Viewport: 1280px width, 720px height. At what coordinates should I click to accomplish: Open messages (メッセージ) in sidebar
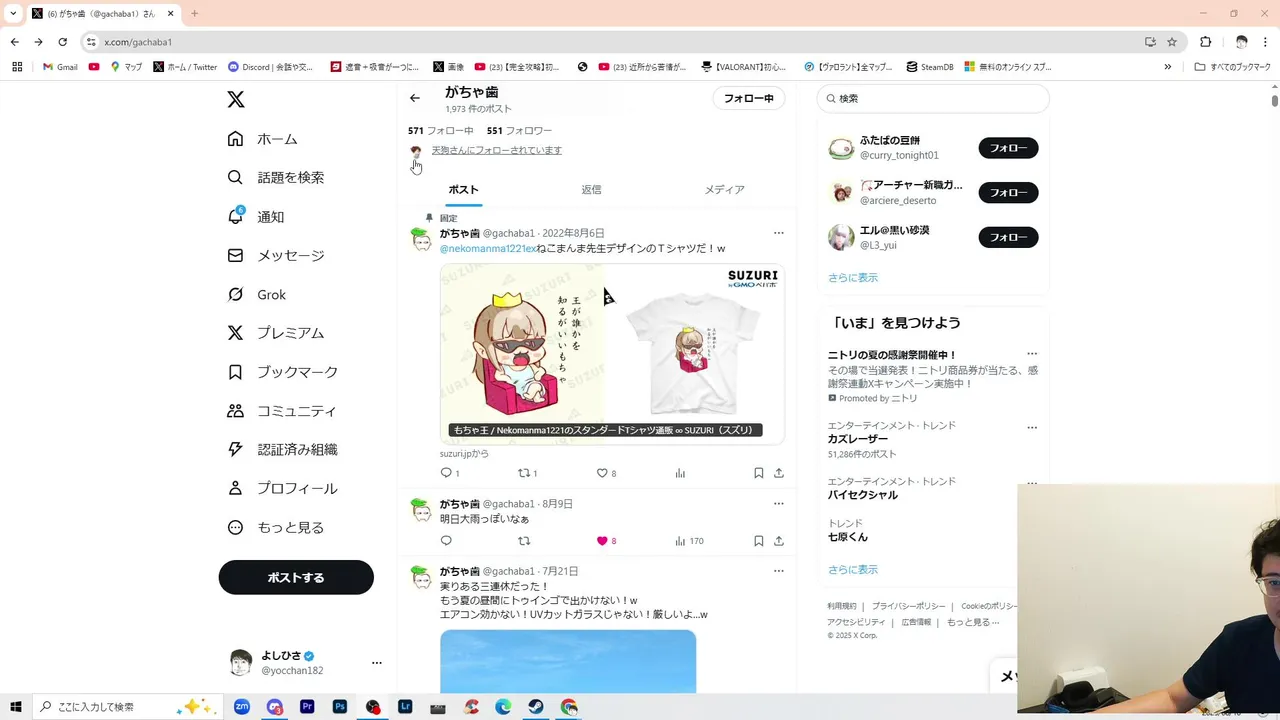point(276,255)
